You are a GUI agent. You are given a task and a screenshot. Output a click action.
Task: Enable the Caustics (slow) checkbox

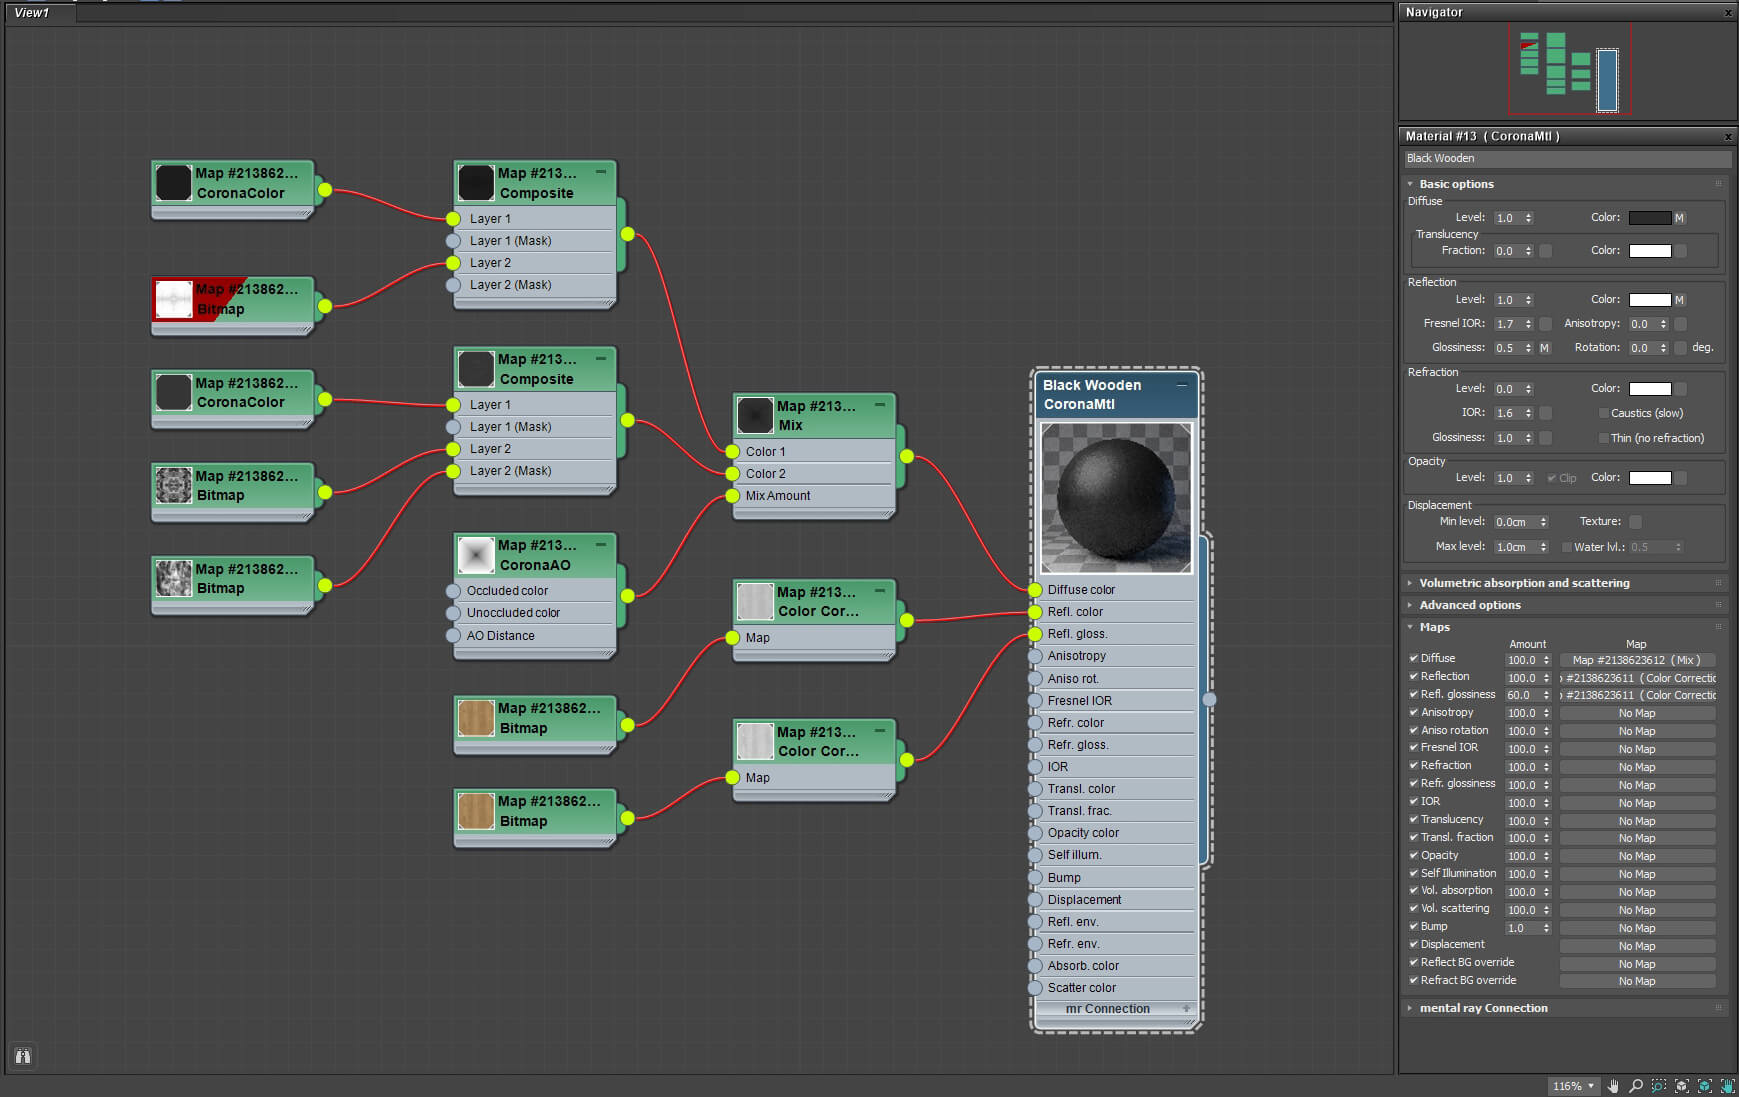1603,413
